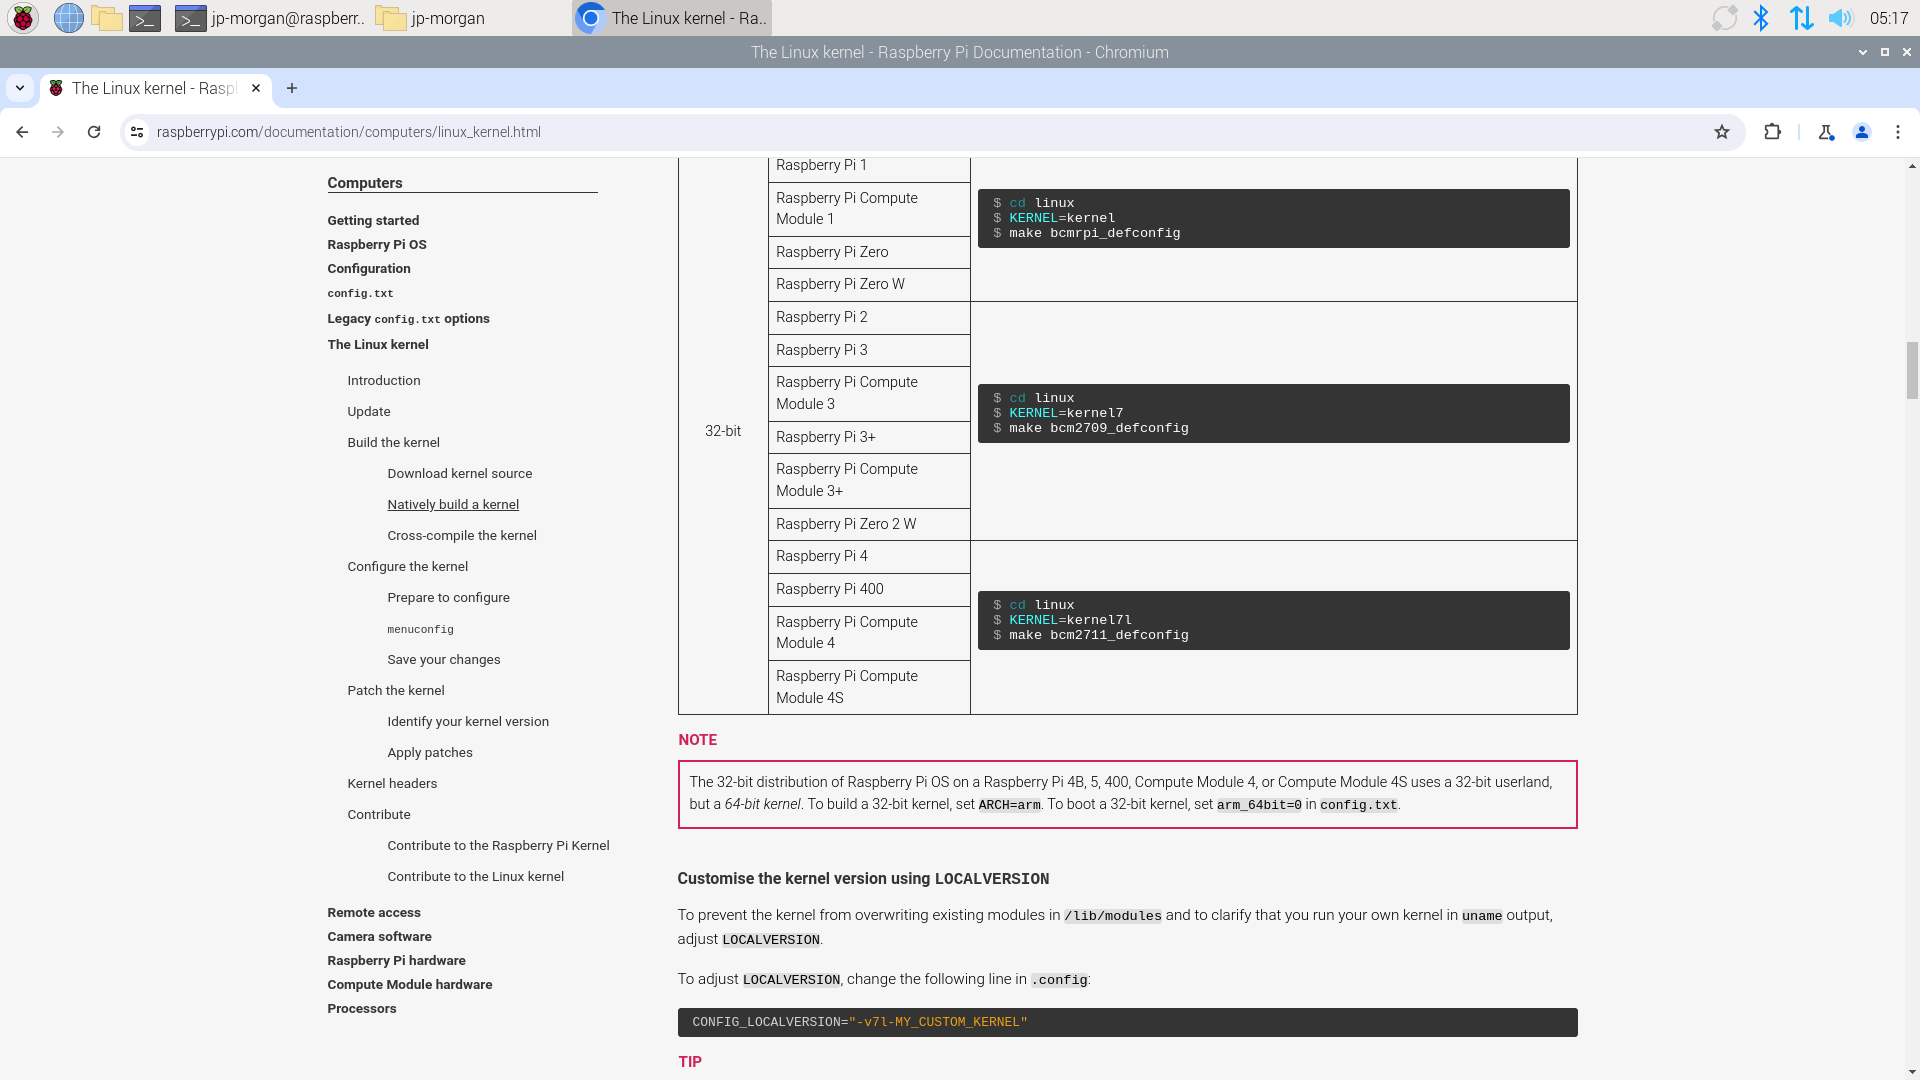The image size is (1920, 1080).
Task: Open a new browser tab
Action: 292,88
